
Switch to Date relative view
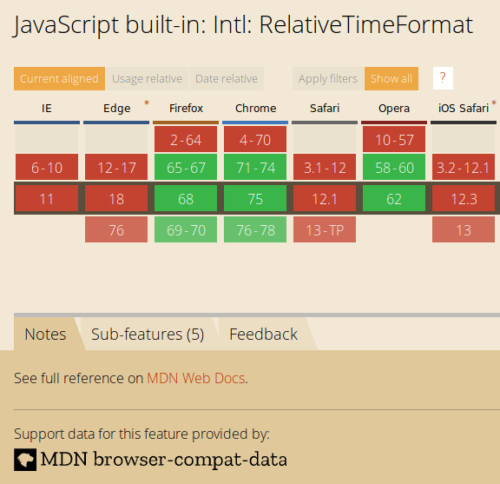coord(226,79)
